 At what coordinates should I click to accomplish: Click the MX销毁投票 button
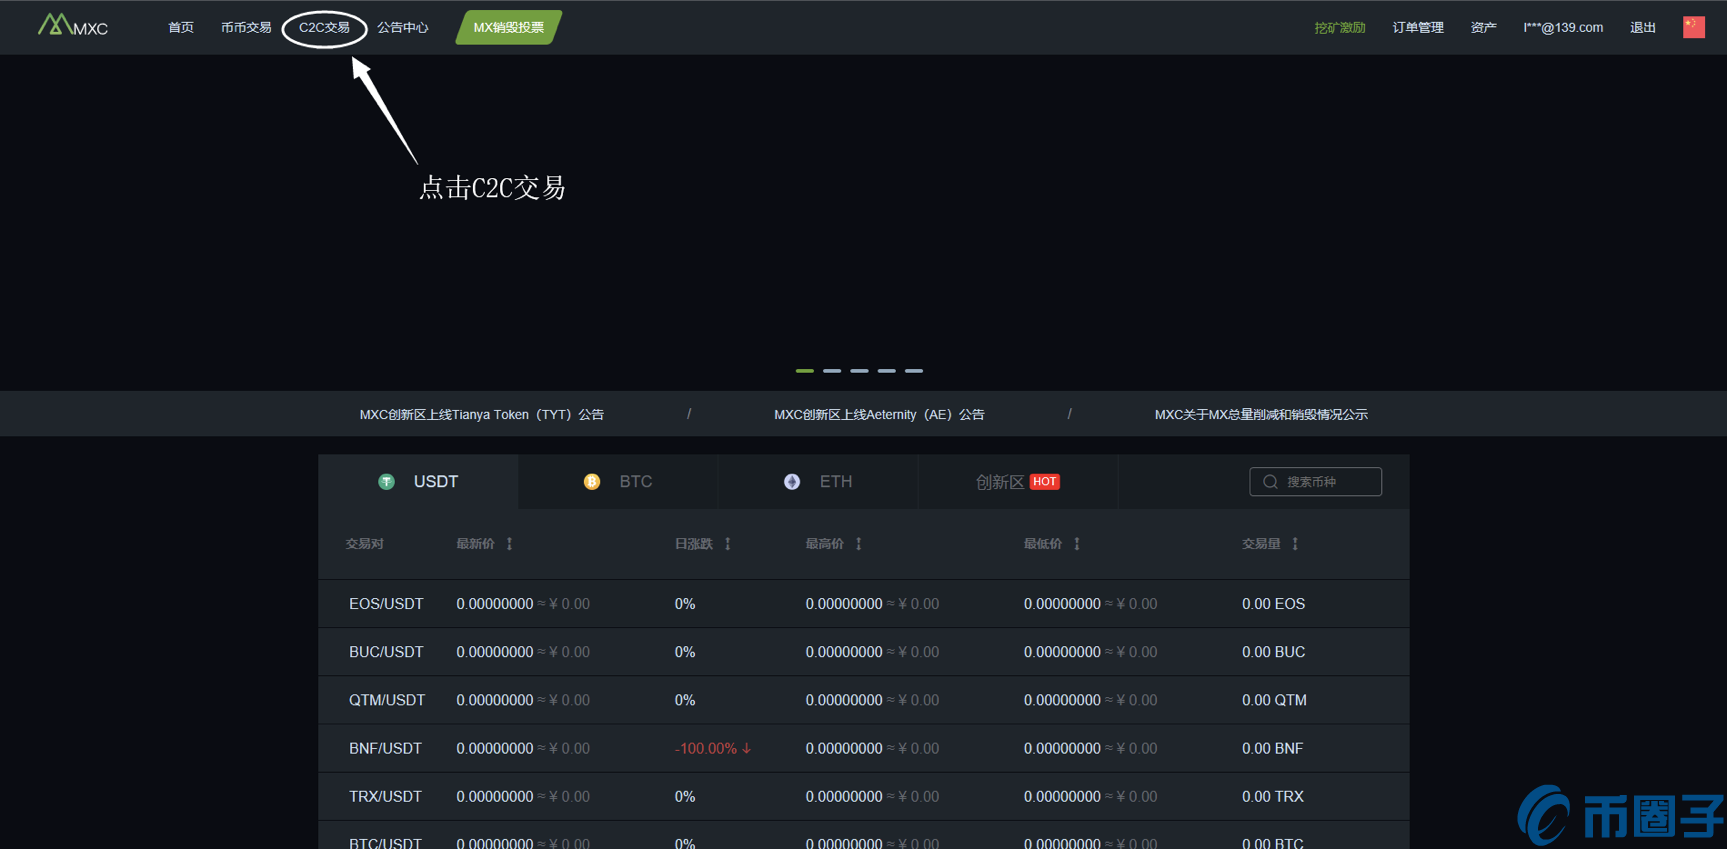click(508, 28)
